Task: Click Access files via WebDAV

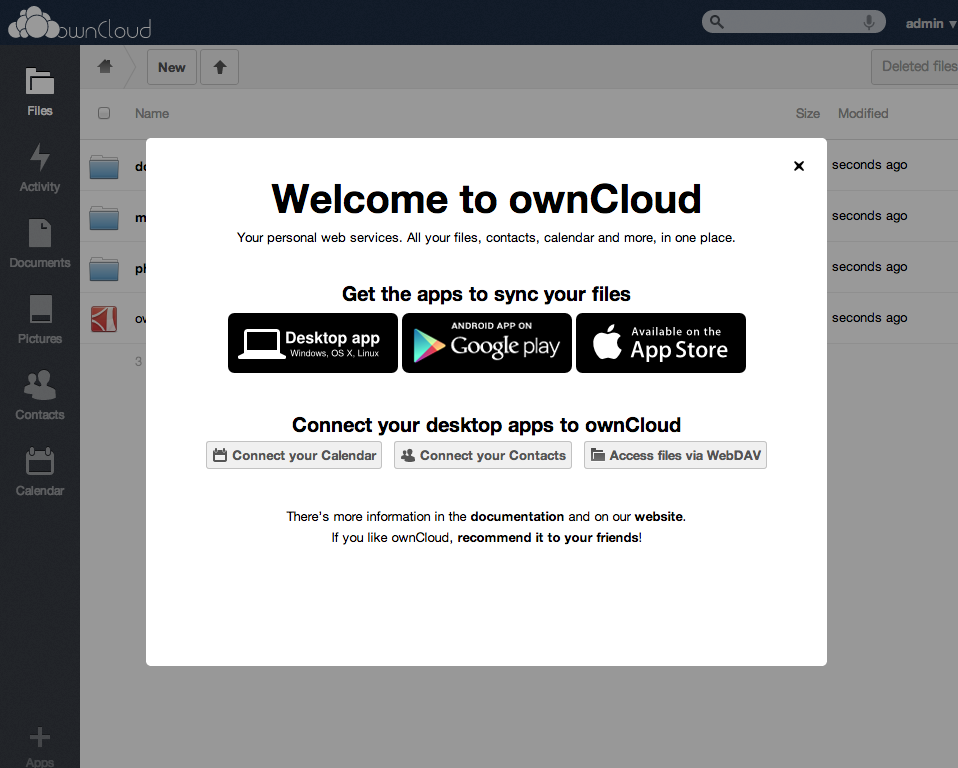Action: [x=675, y=455]
